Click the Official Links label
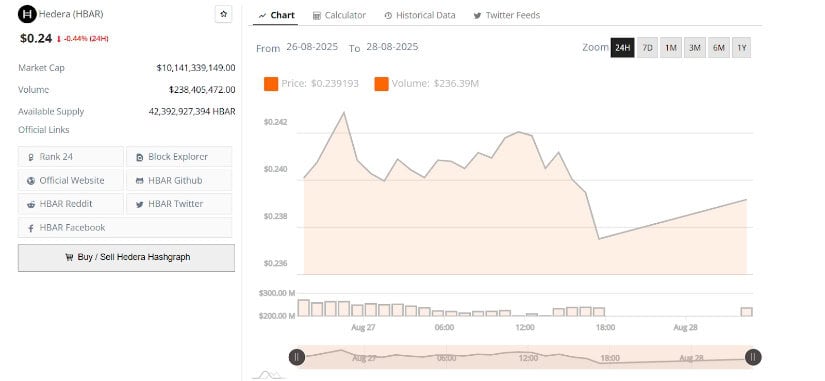The height and width of the screenshot is (381, 825). pyautogui.click(x=44, y=130)
